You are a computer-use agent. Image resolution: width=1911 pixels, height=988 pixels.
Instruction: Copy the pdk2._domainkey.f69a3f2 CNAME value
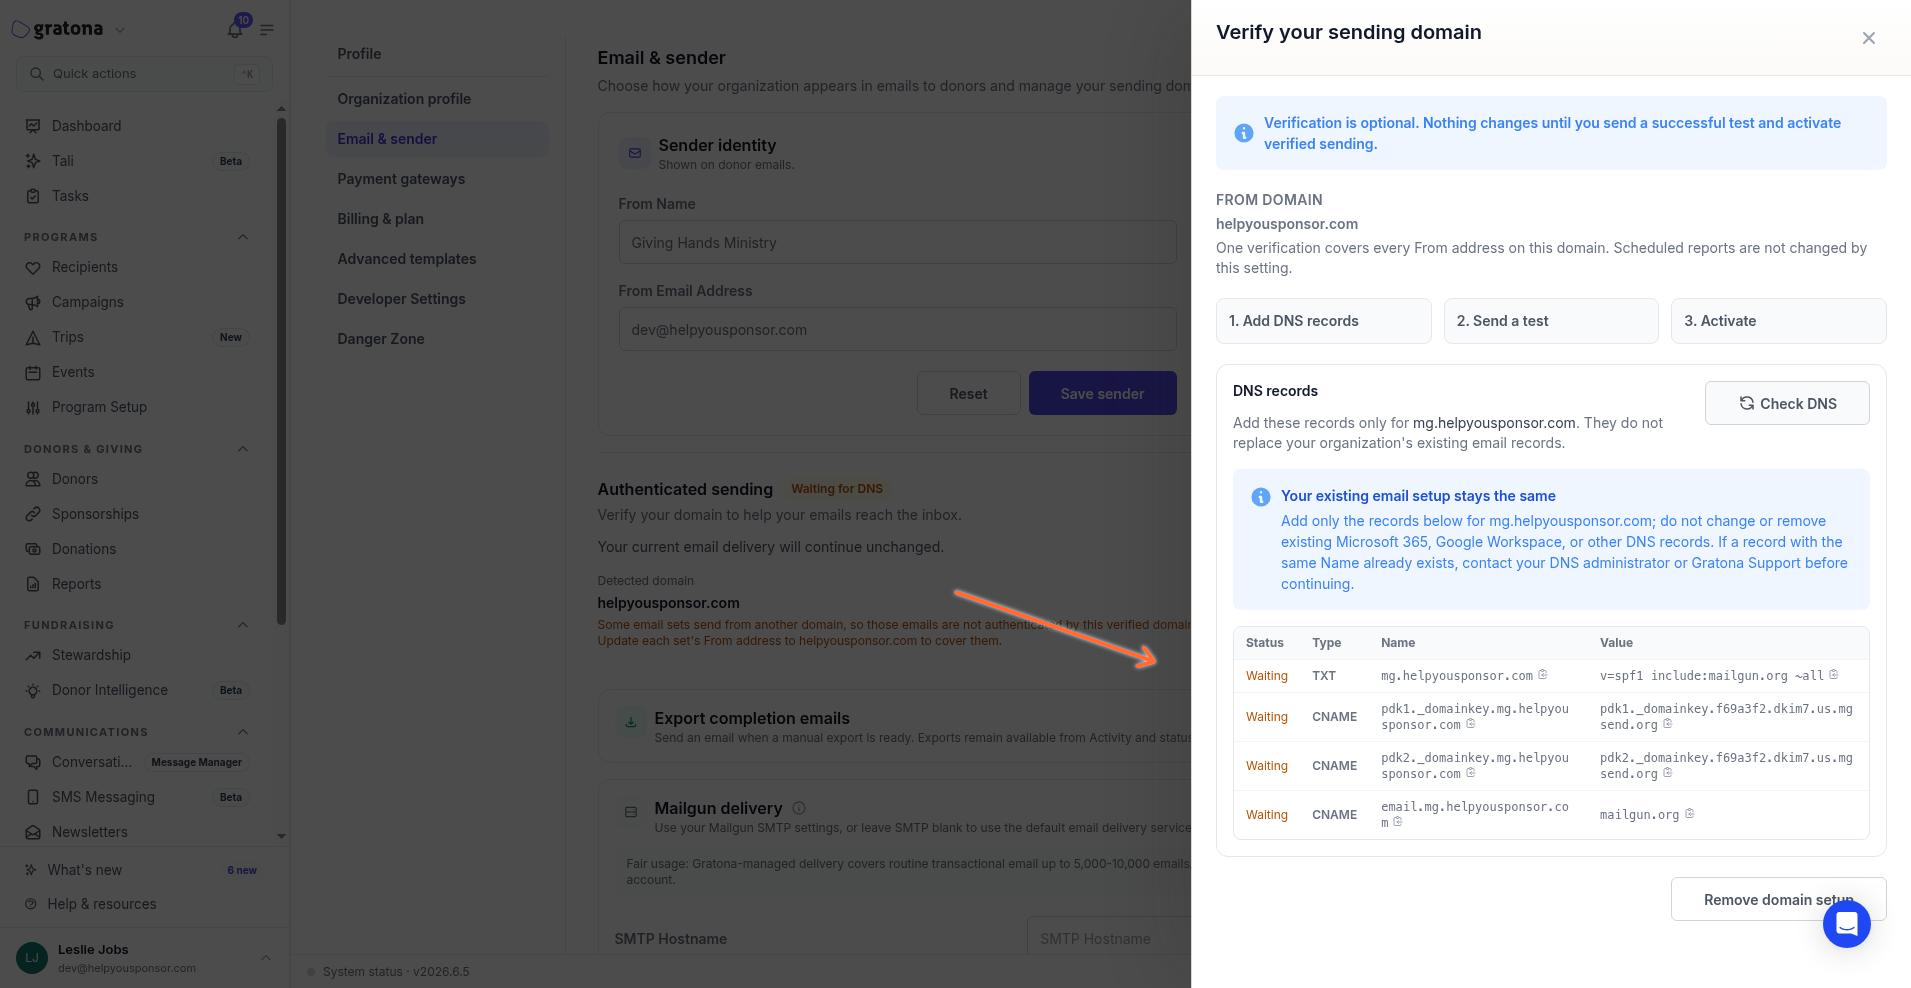[x=1667, y=773]
